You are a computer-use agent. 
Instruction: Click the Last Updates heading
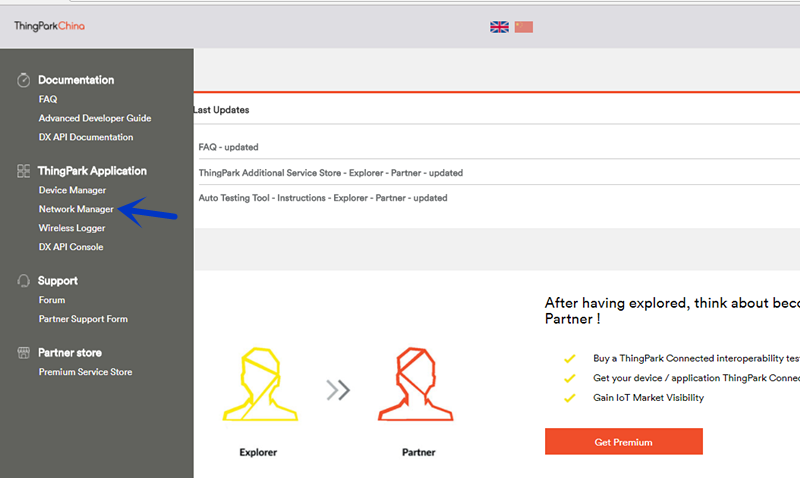coord(221,110)
